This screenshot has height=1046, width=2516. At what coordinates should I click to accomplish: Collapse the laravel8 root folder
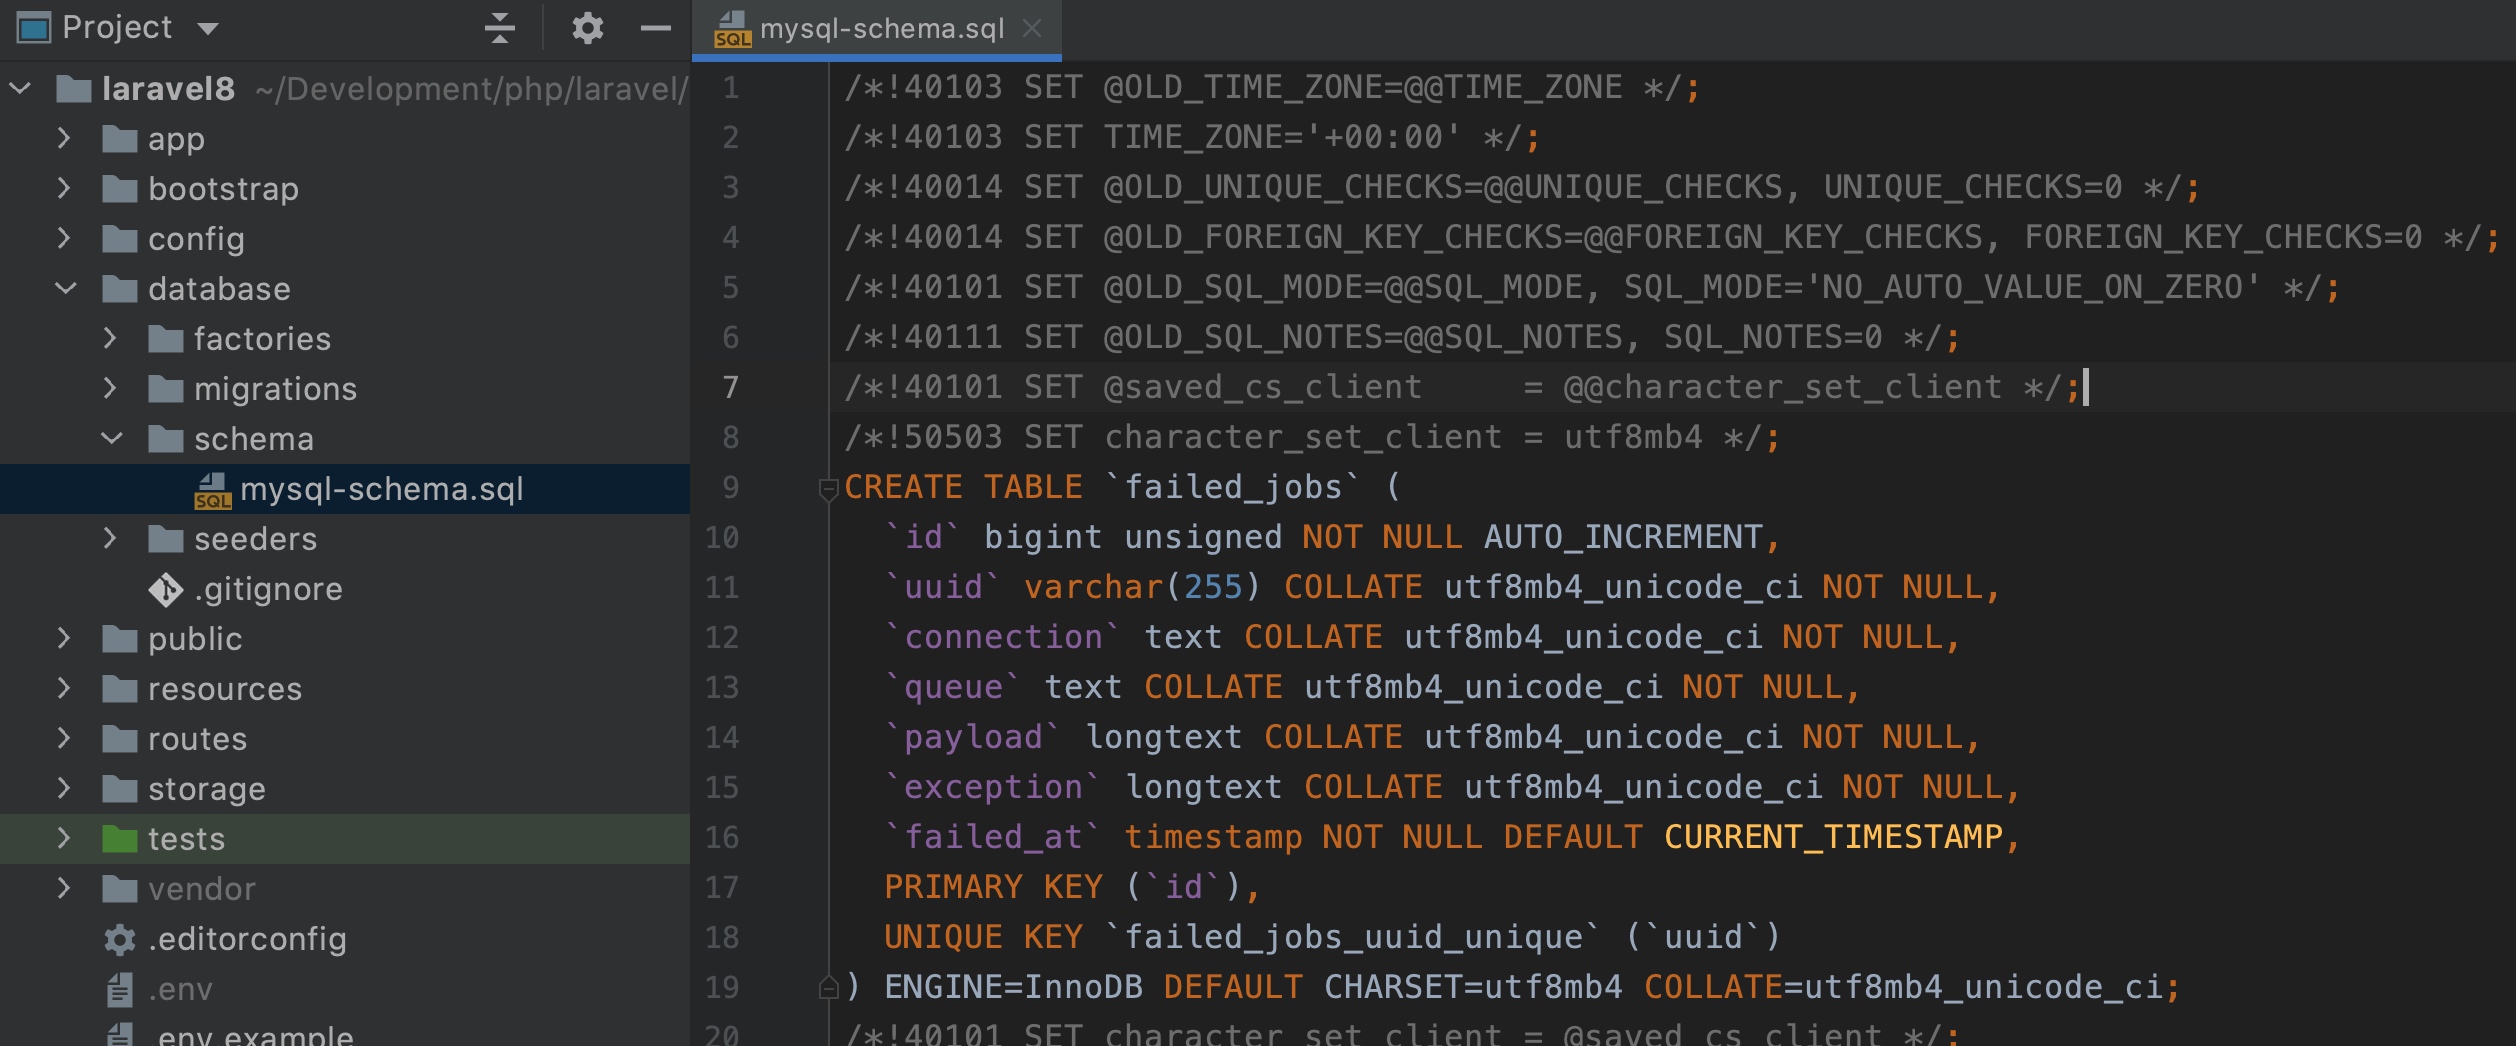pyautogui.click(x=21, y=89)
